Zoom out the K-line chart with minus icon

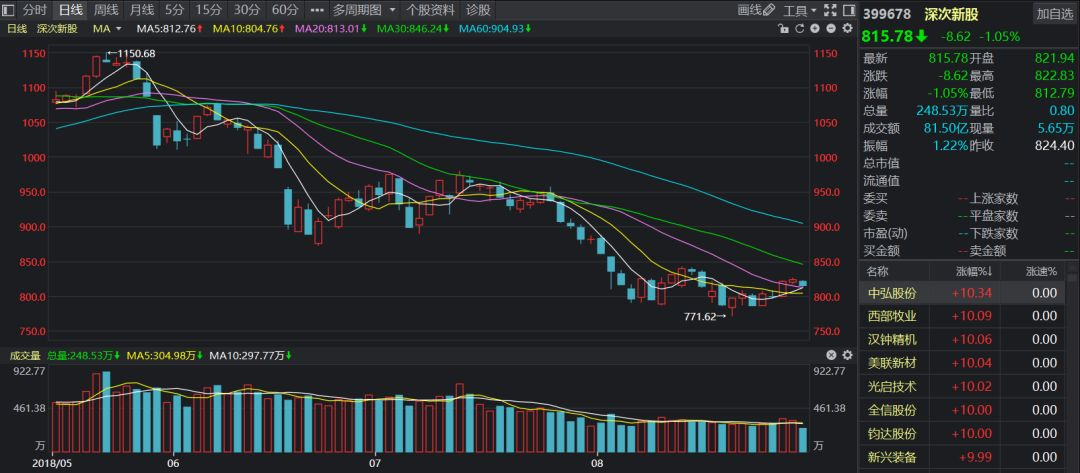pyautogui.click(x=831, y=28)
